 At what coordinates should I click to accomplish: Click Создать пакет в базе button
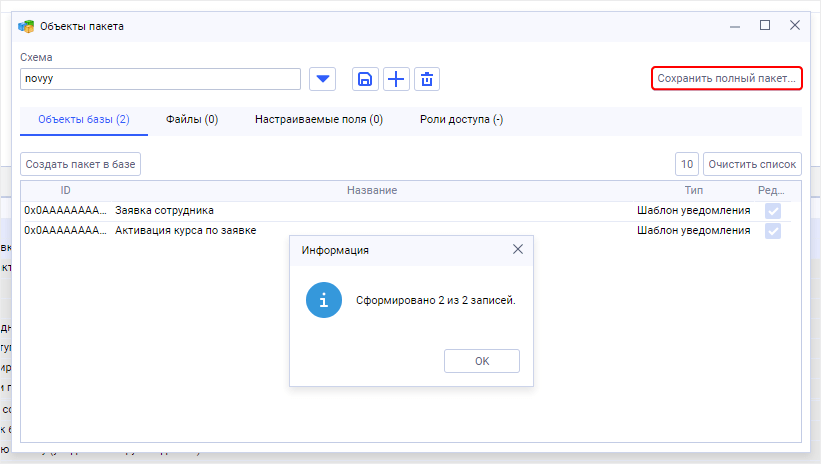pyautogui.click(x=81, y=164)
